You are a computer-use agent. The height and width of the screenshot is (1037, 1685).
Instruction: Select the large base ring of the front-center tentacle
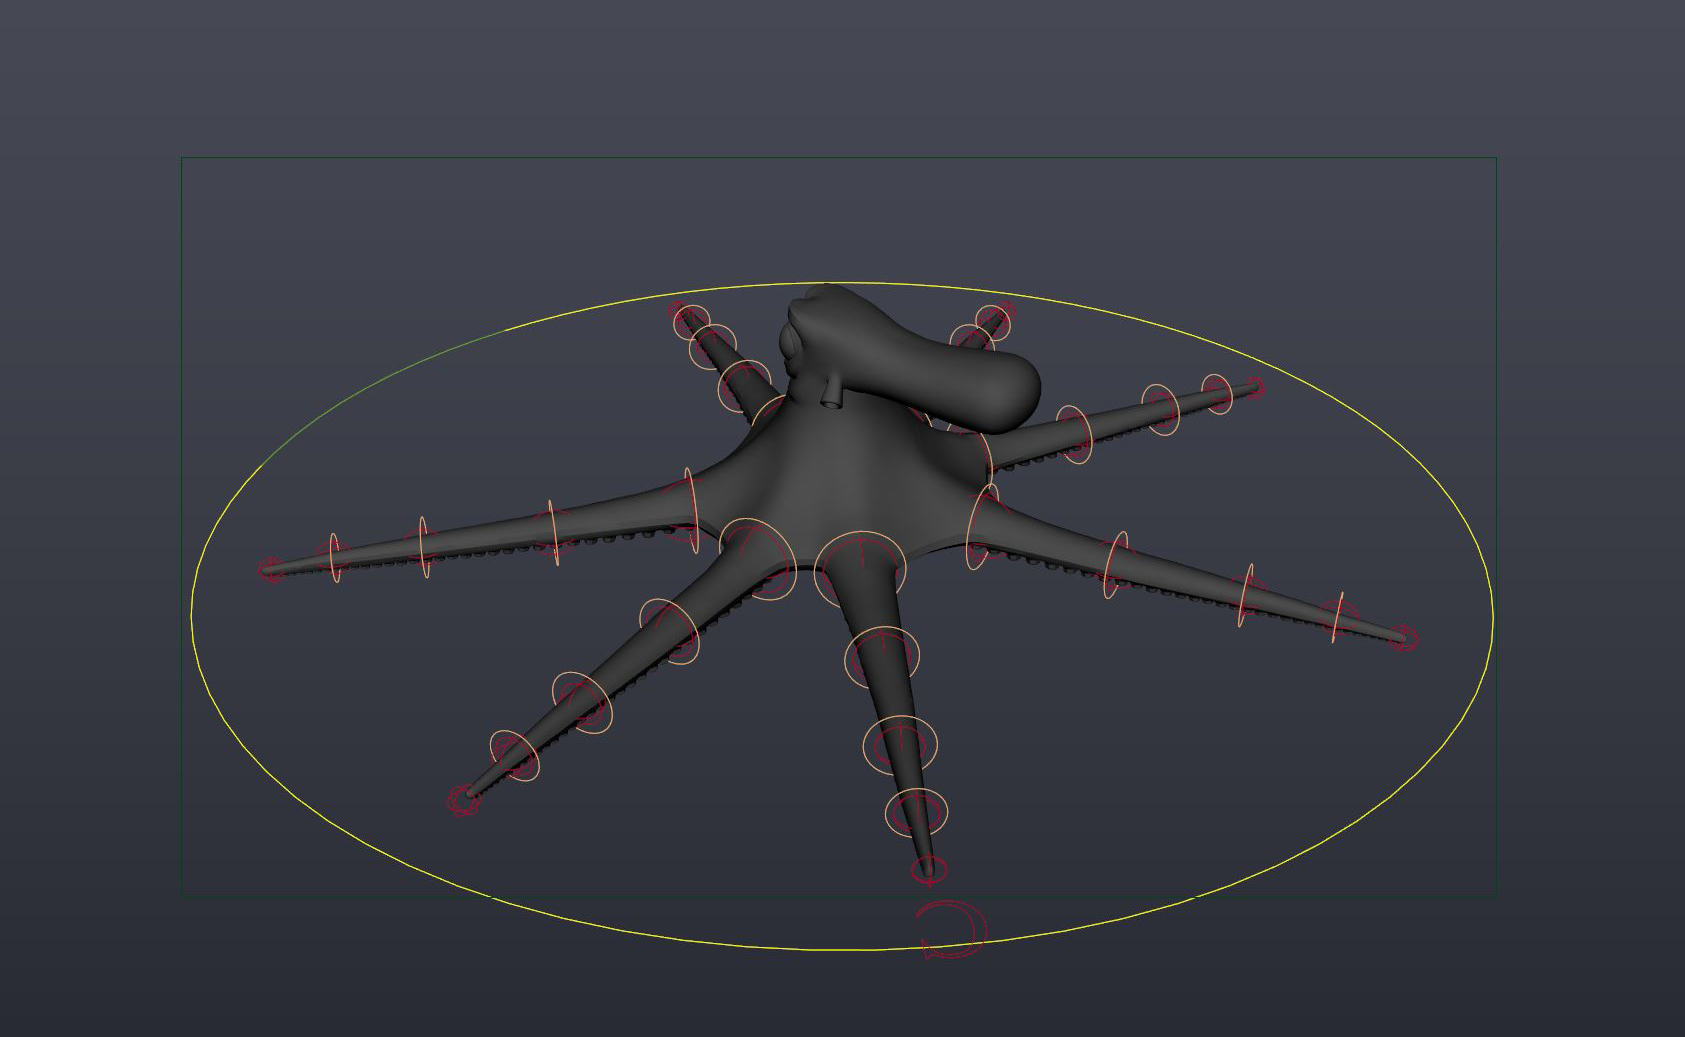point(860,571)
